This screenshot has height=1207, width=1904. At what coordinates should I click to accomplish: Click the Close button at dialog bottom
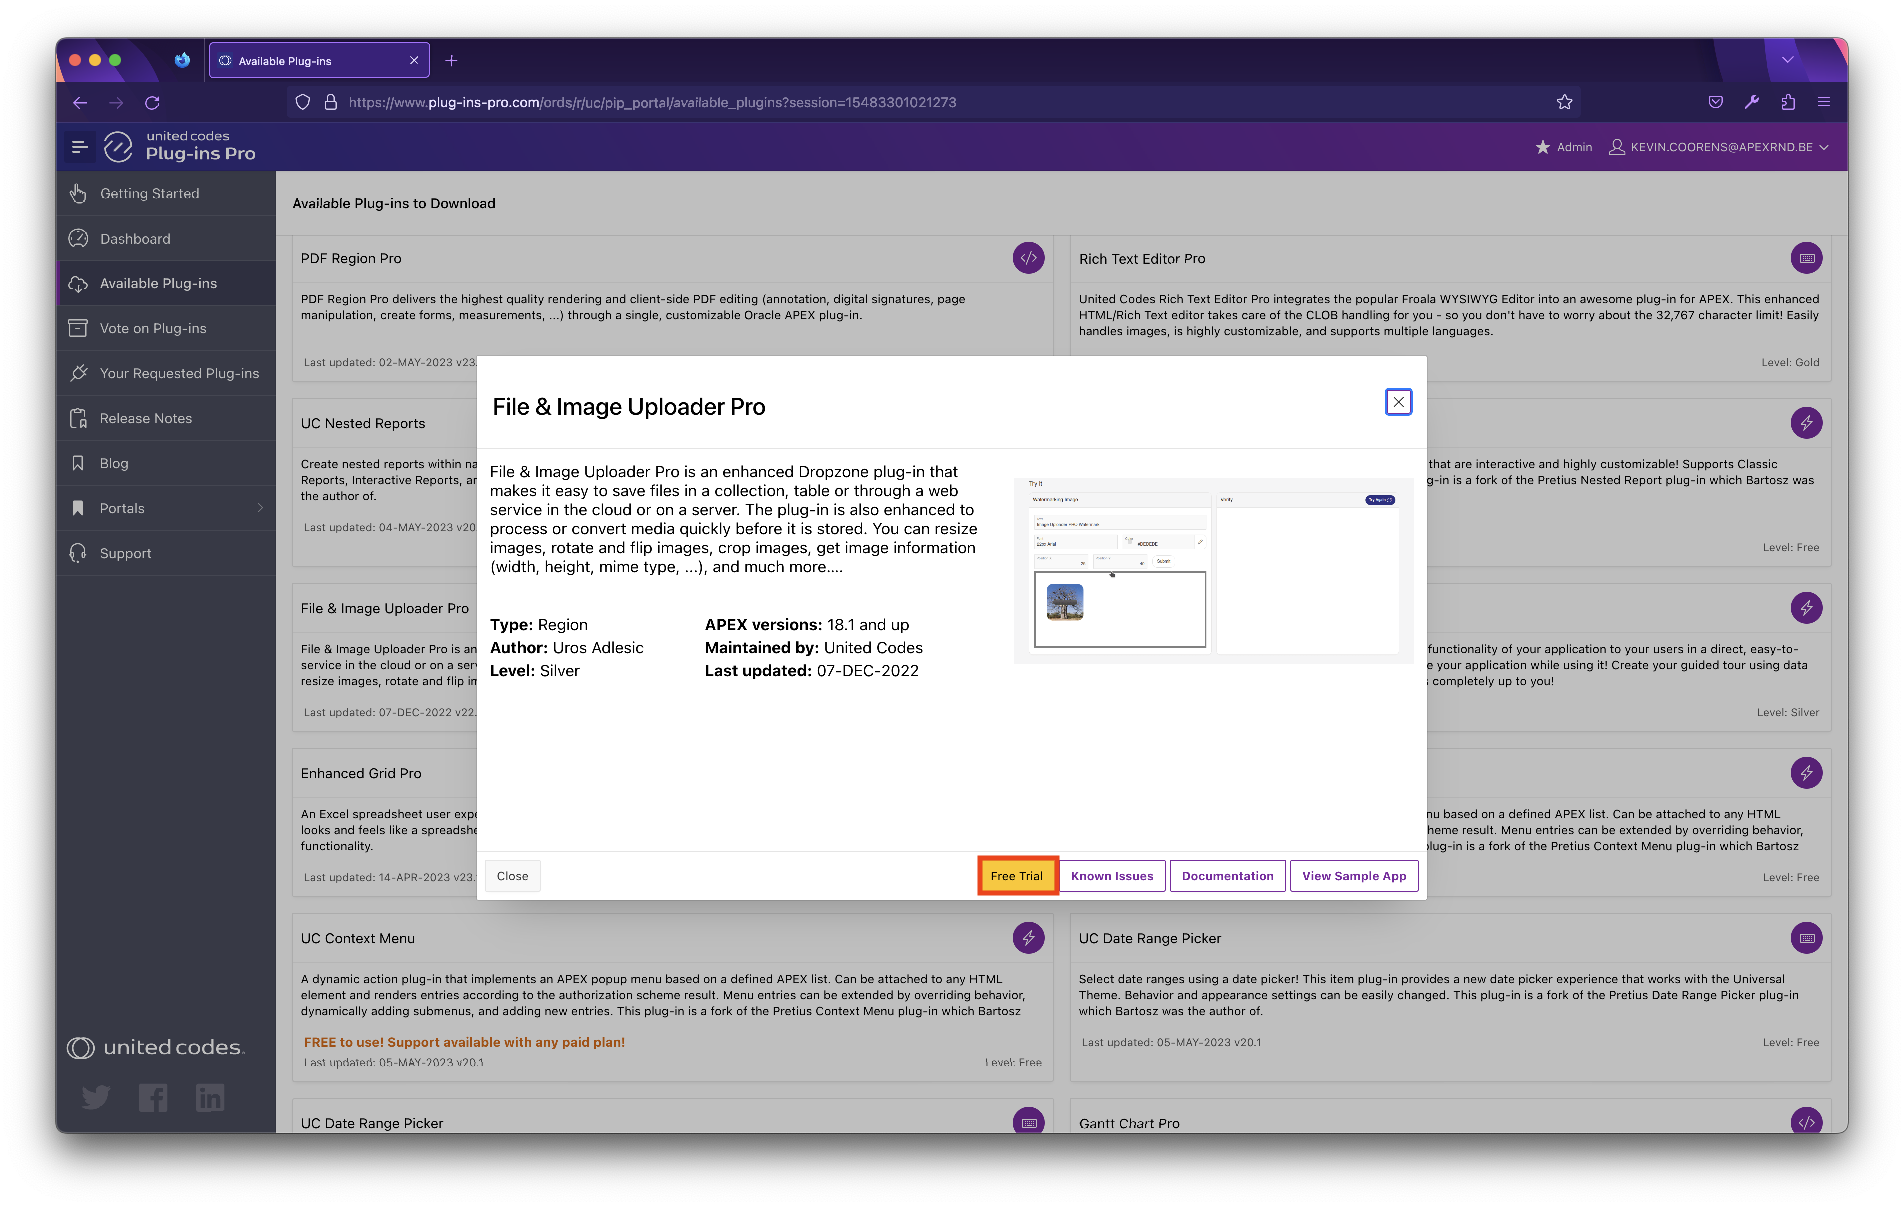point(513,876)
